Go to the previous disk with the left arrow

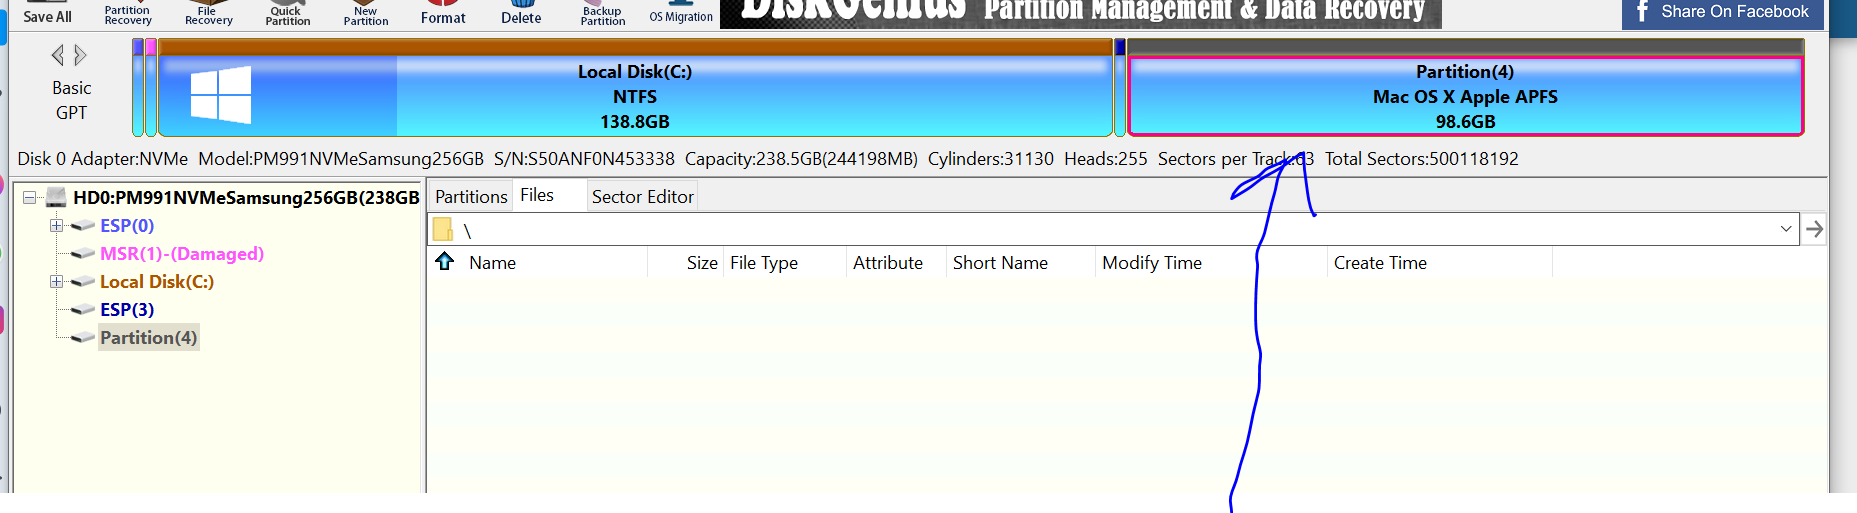58,55
